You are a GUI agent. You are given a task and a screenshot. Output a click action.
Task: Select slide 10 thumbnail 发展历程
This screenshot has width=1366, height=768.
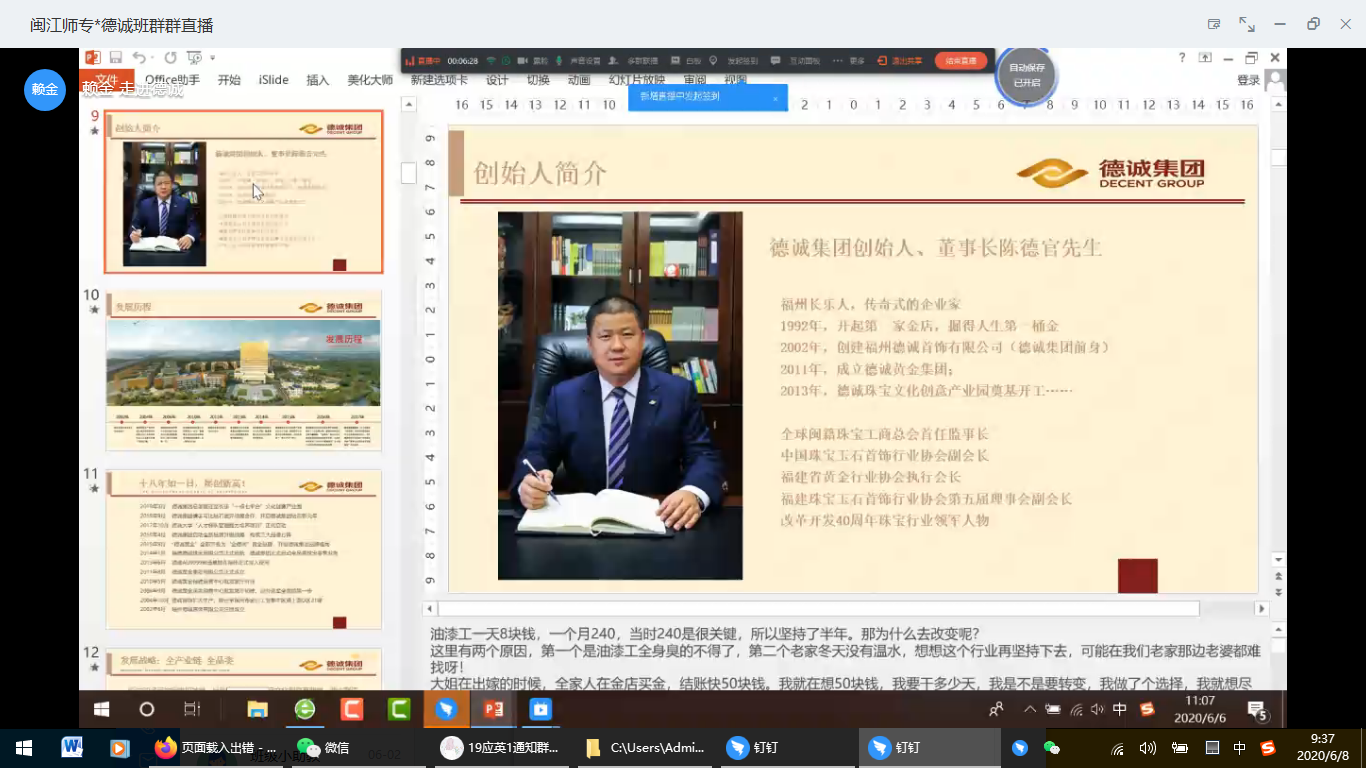[x=243, y=372]
